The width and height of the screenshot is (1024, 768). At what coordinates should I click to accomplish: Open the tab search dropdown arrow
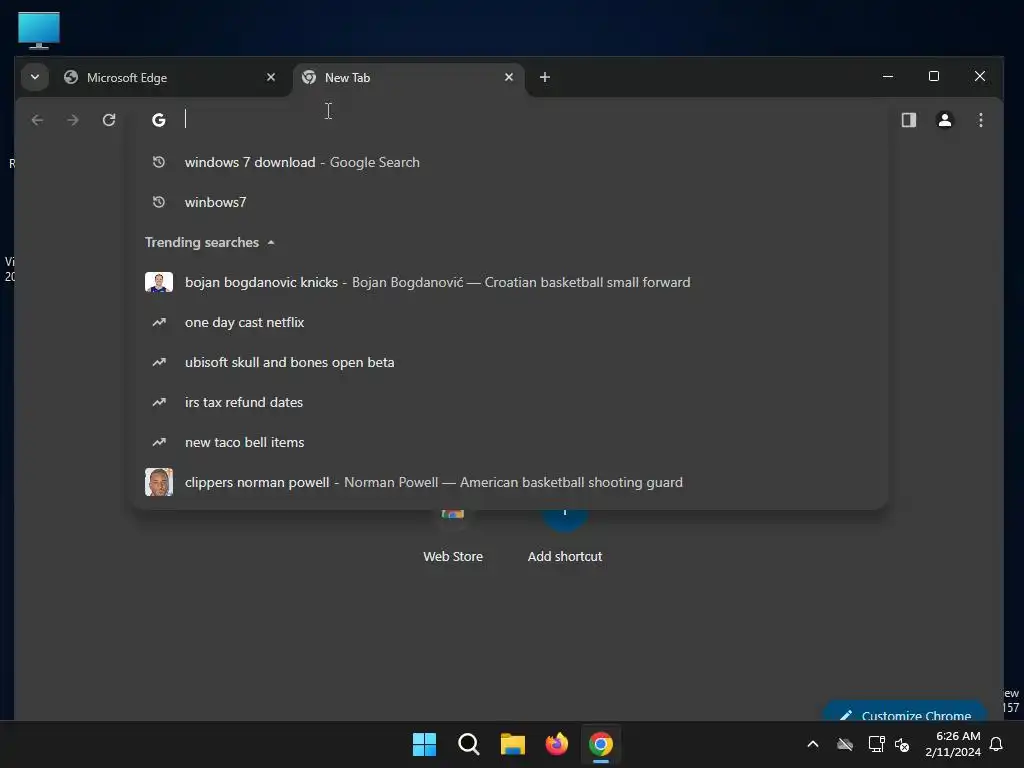pos(35,77)
